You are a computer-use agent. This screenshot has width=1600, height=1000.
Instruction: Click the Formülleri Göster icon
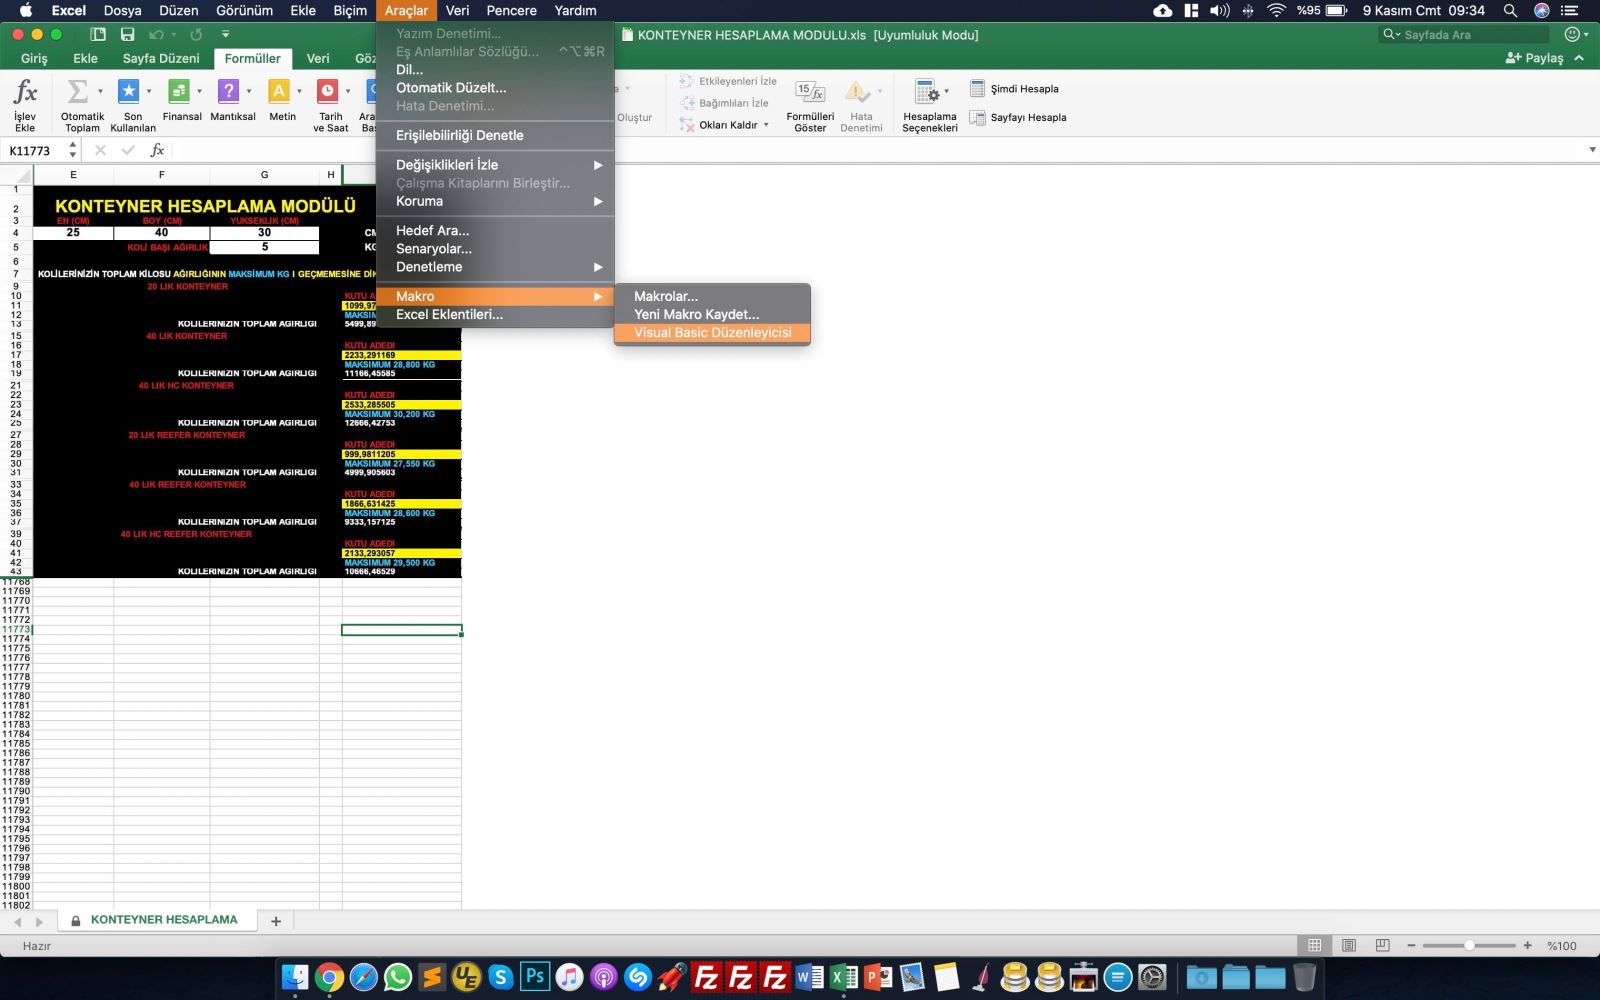click(x=809, y=92)
